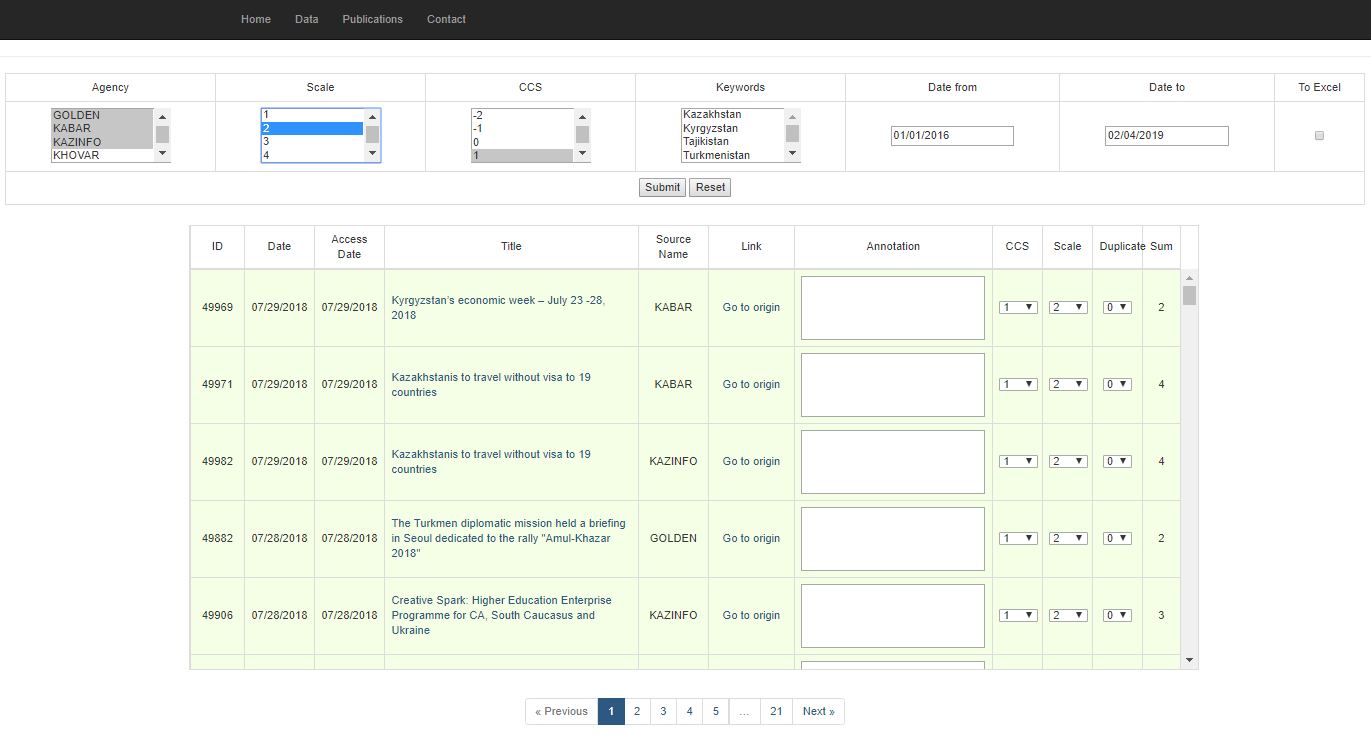The image size is (1371, 737).
Task: Open Scale dropdown for ID 49982
Action: [1068, 461]
